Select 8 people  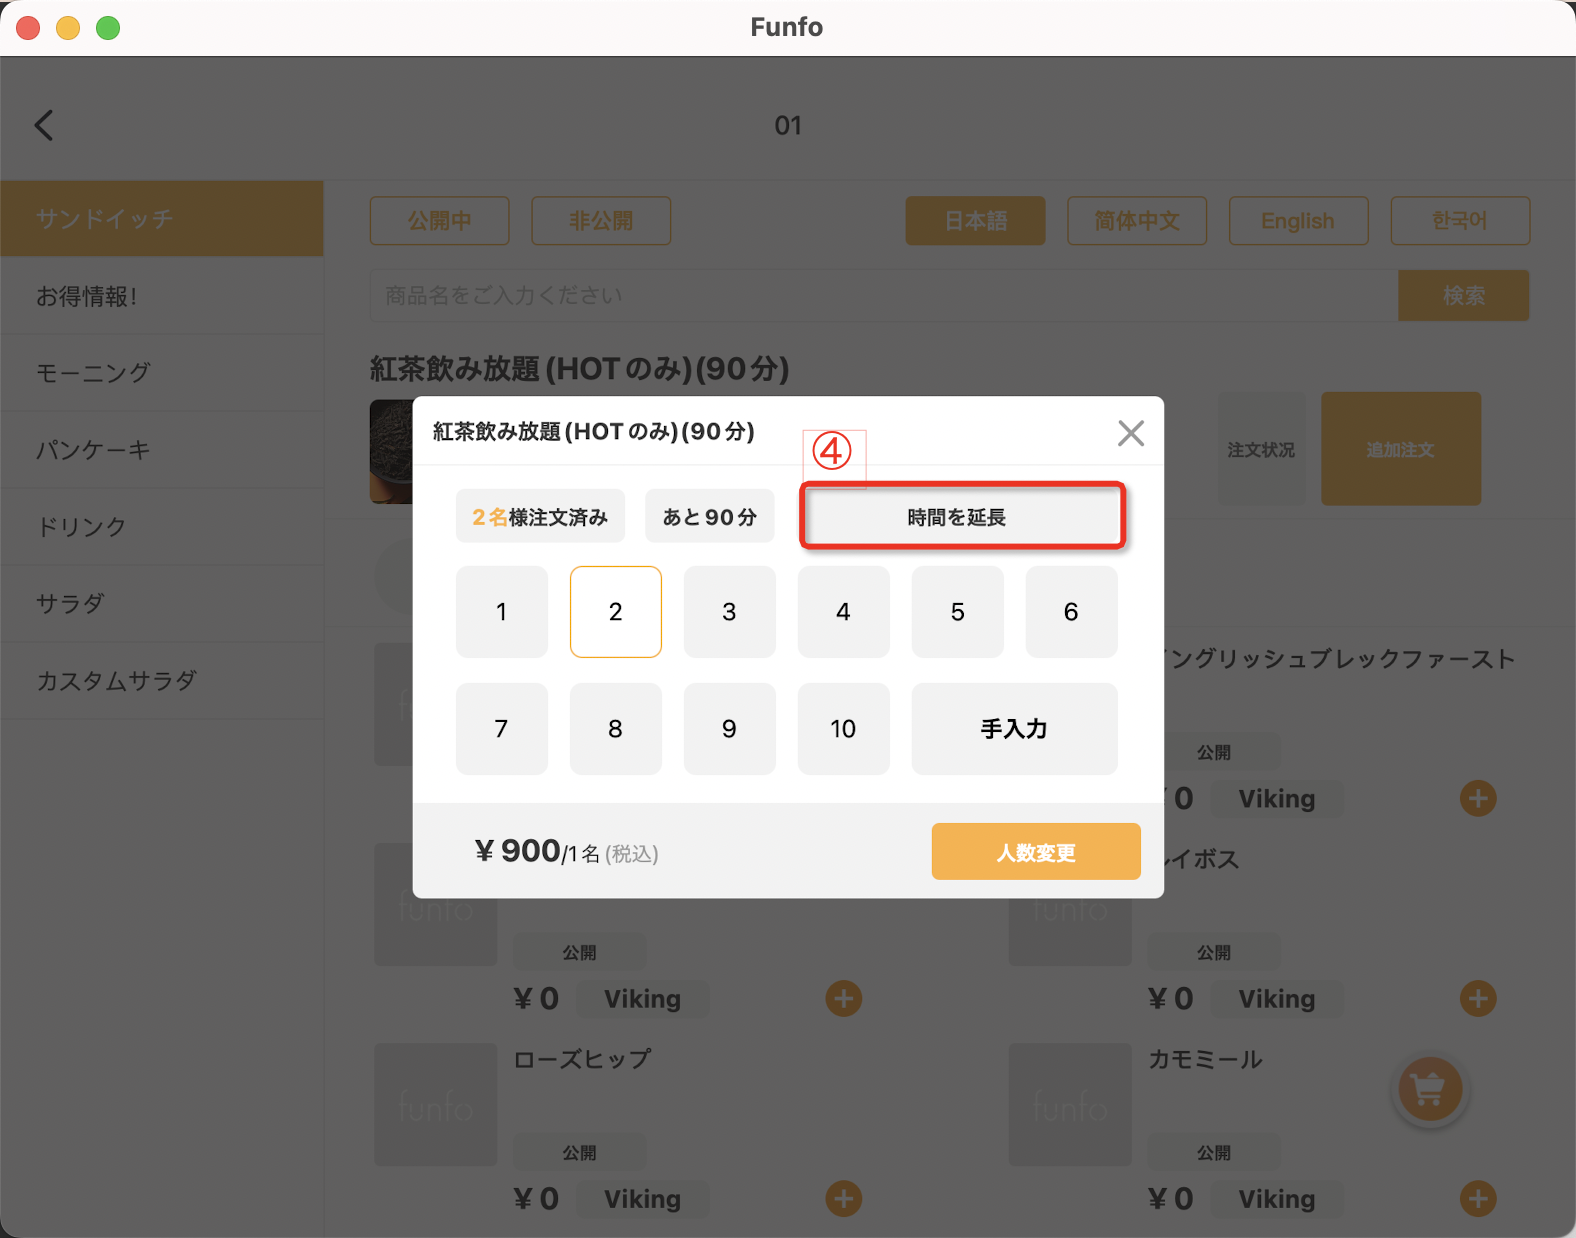616,729
